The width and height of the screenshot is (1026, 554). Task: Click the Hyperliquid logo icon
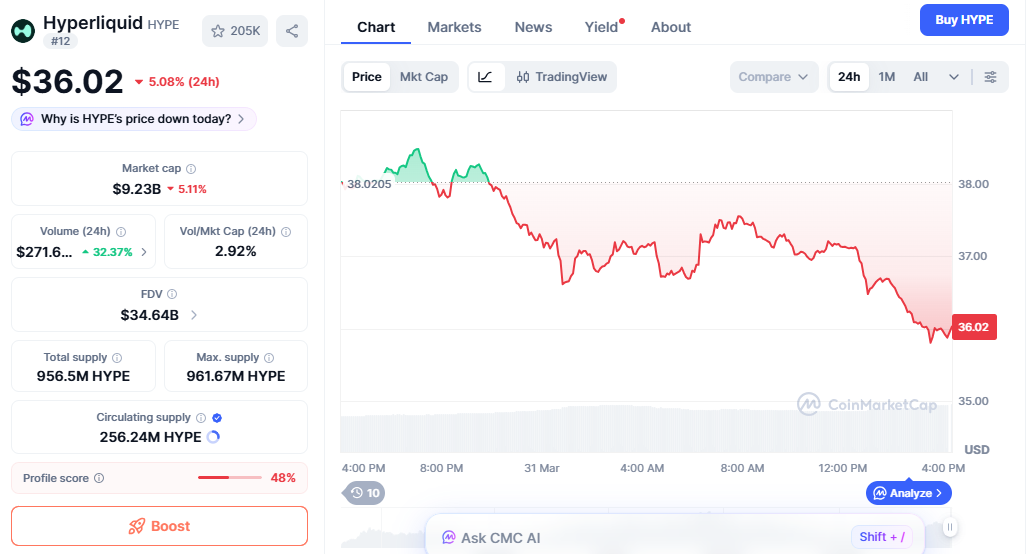coord(23,31)
